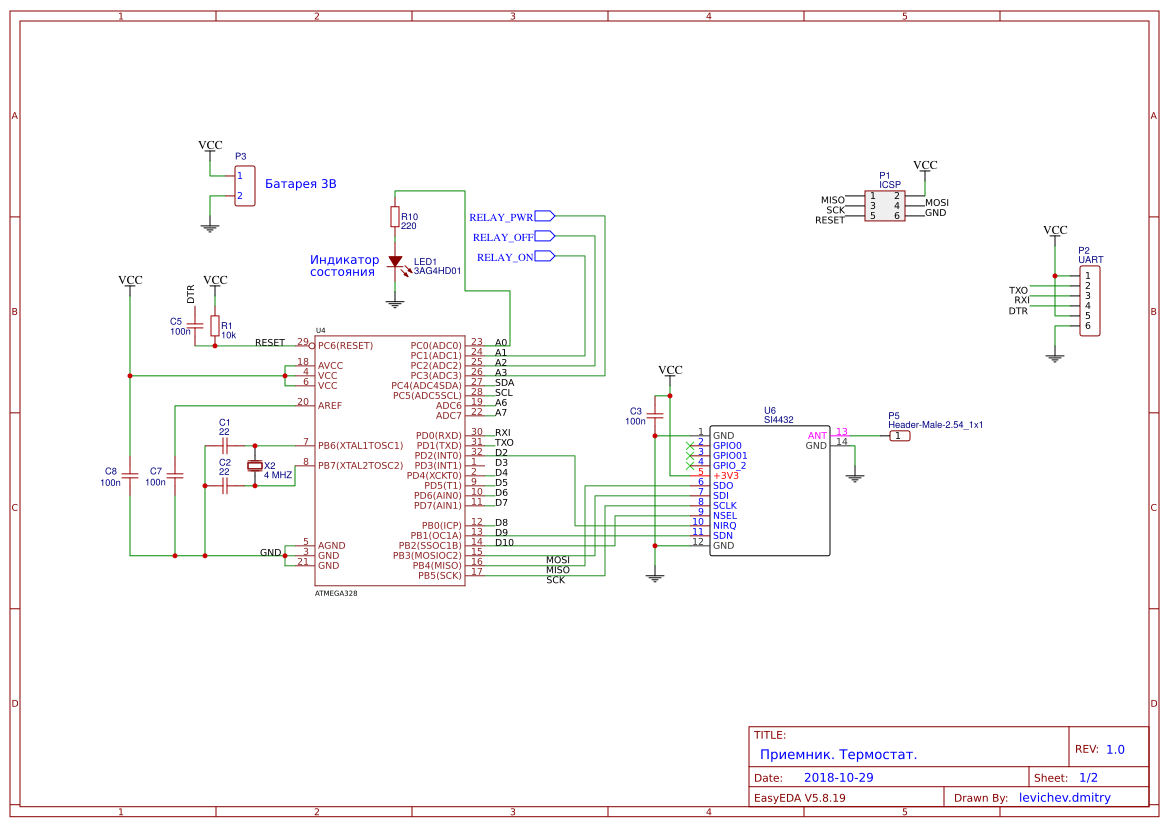The height and width of the screenshot is (827, 1169).
Task: Select the 'Батарея 3В' text label
Action: [300, 183]
